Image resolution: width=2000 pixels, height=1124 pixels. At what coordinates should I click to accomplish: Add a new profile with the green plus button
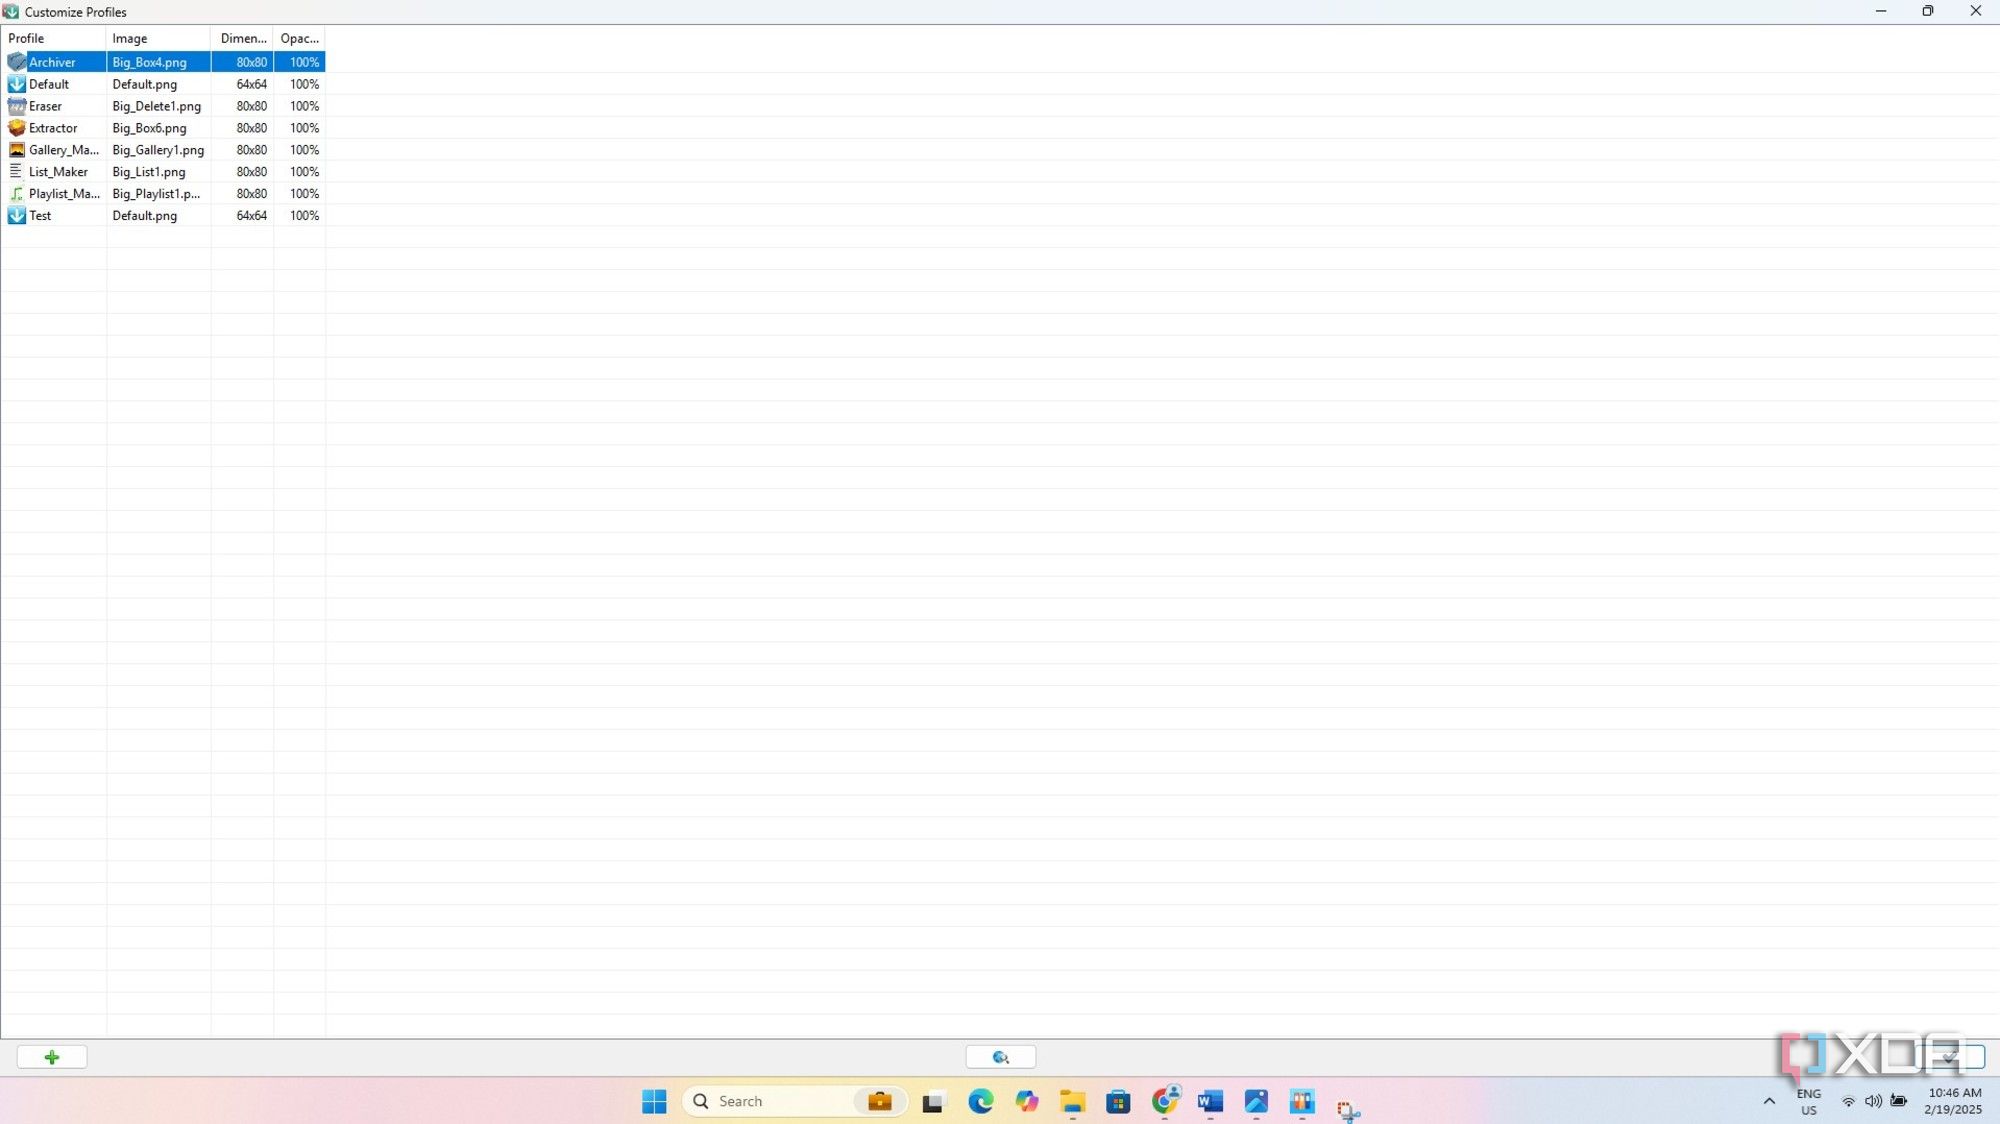(51, 1057)
